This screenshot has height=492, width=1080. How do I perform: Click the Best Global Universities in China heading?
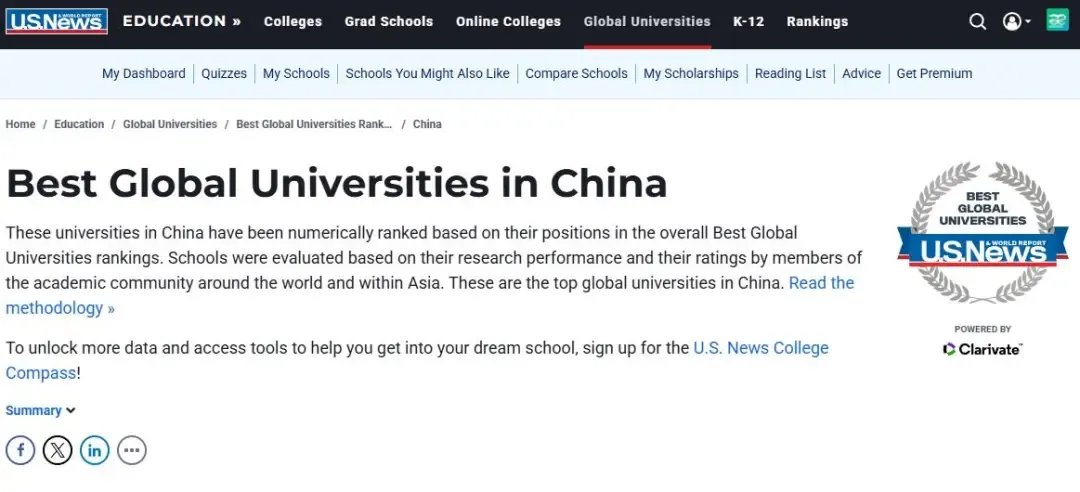click(x=336, y=184)
